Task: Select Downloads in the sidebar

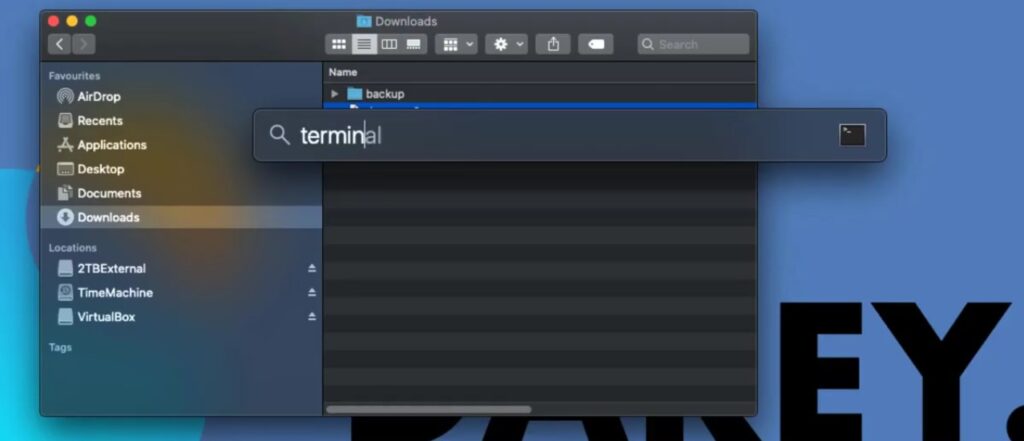Action: 181,217
